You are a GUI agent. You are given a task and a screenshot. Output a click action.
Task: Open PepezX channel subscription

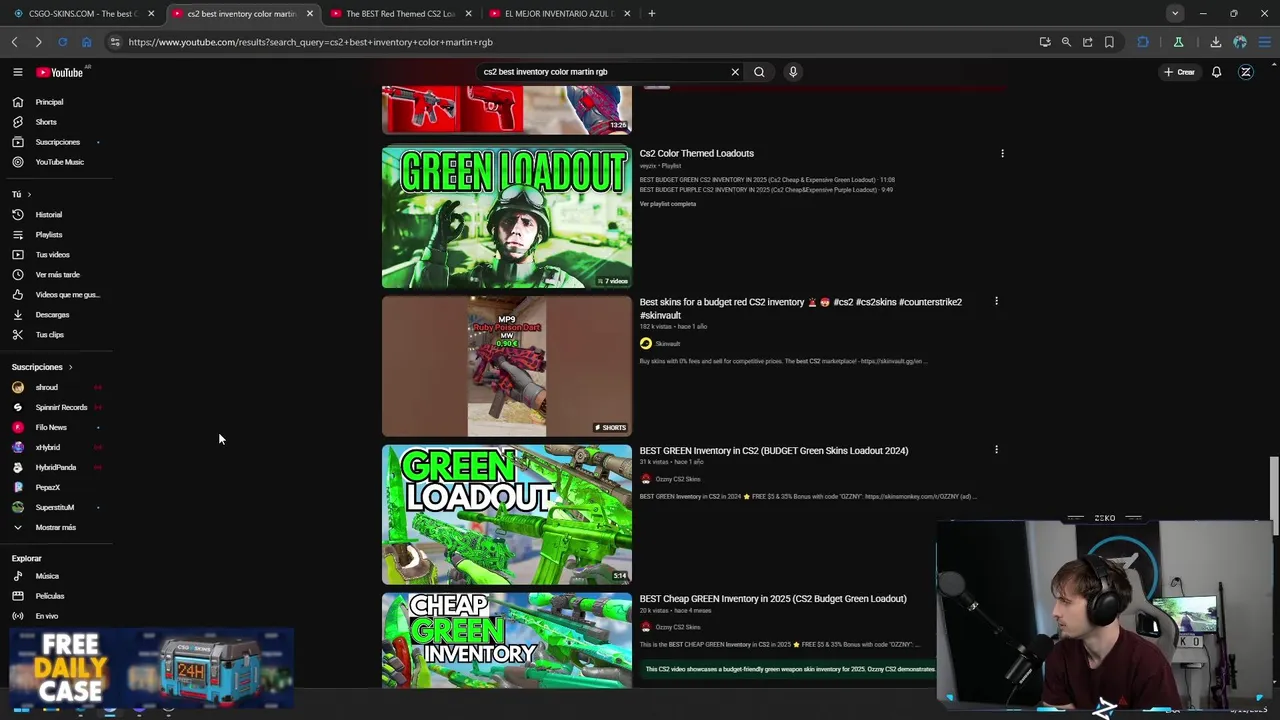pos(47,487)
